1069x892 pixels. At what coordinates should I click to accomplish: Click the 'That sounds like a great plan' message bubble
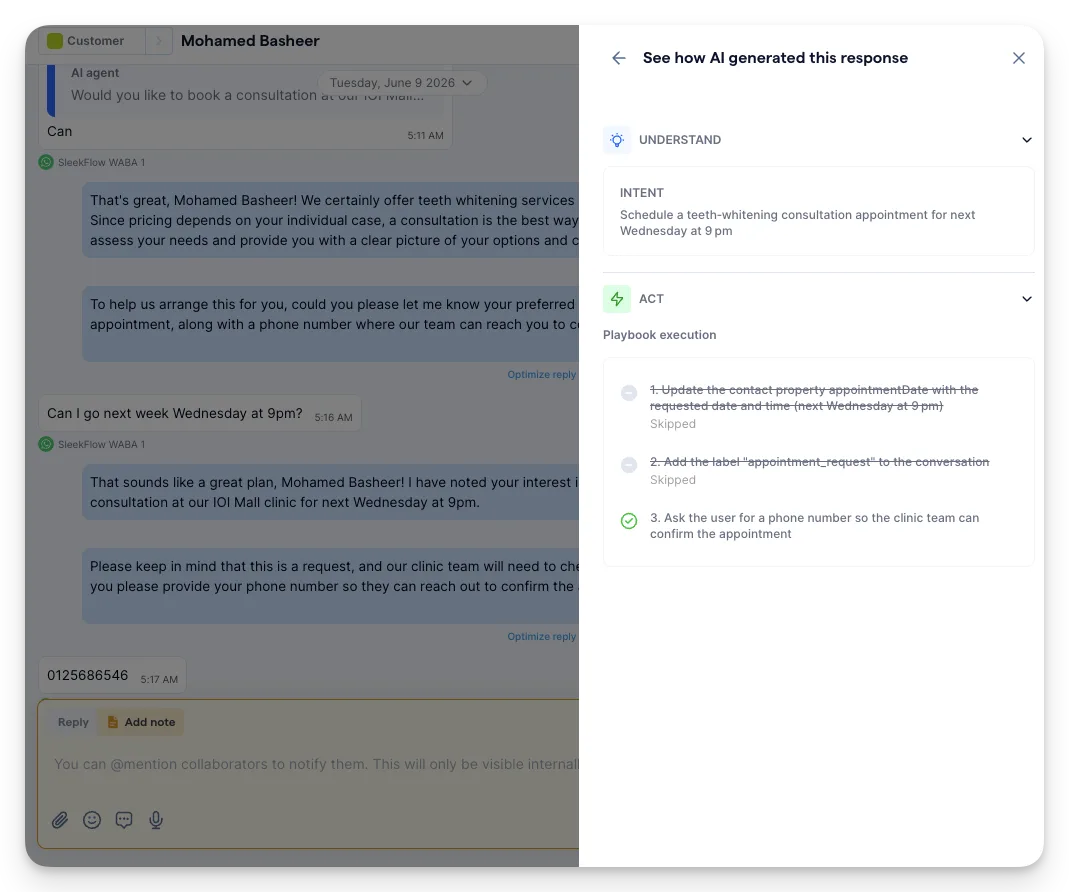click(331, 492)
